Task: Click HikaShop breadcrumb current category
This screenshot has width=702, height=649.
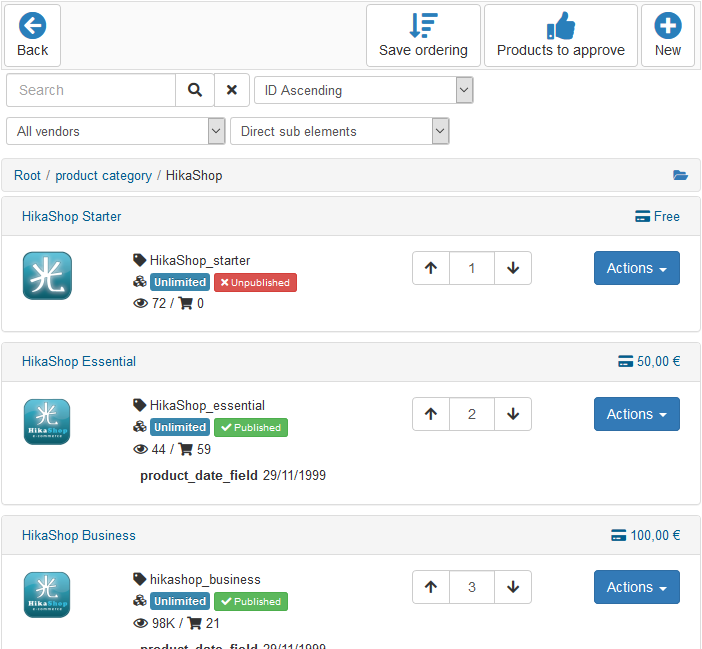Action: point(194,175)
